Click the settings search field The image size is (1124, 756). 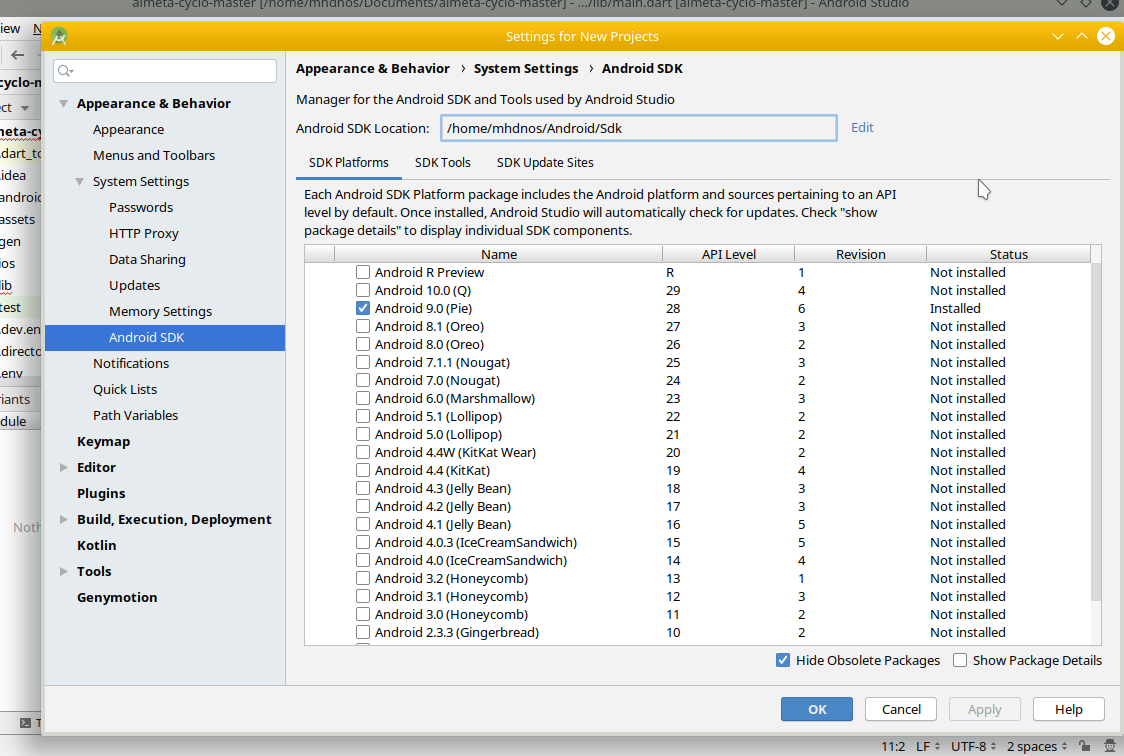[165, 71]
